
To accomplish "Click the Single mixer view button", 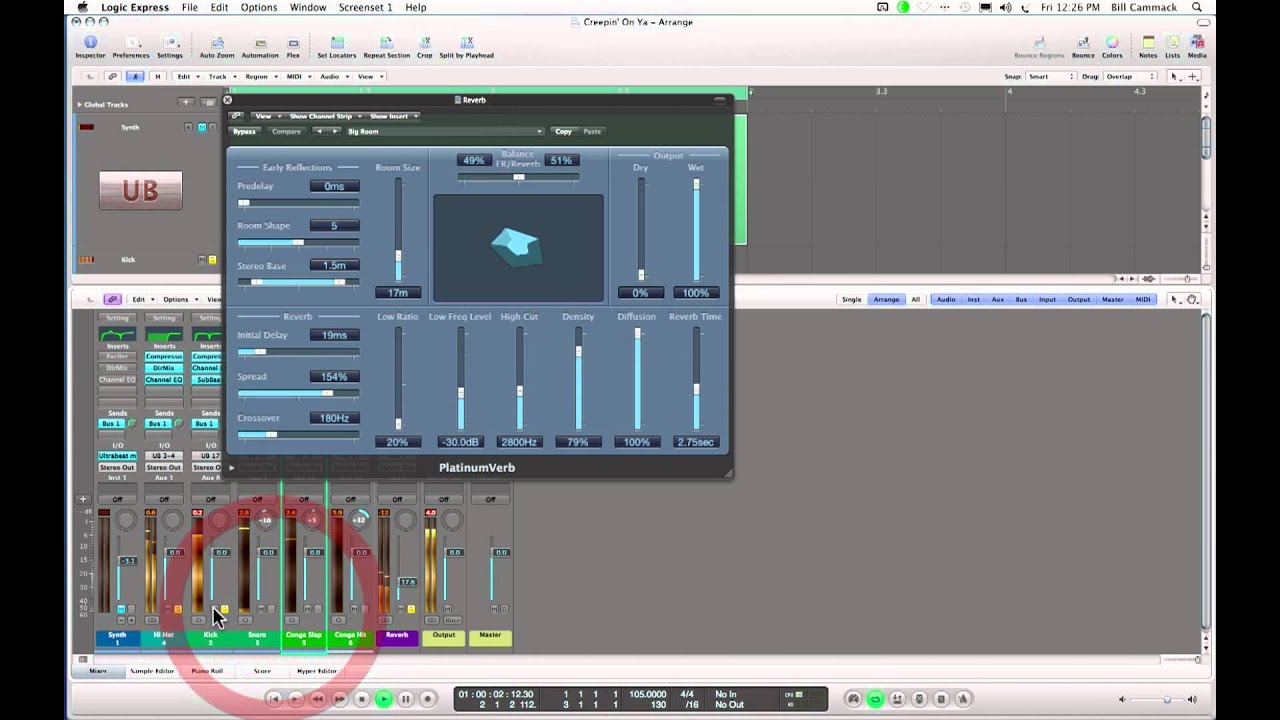I will point(851,299).
